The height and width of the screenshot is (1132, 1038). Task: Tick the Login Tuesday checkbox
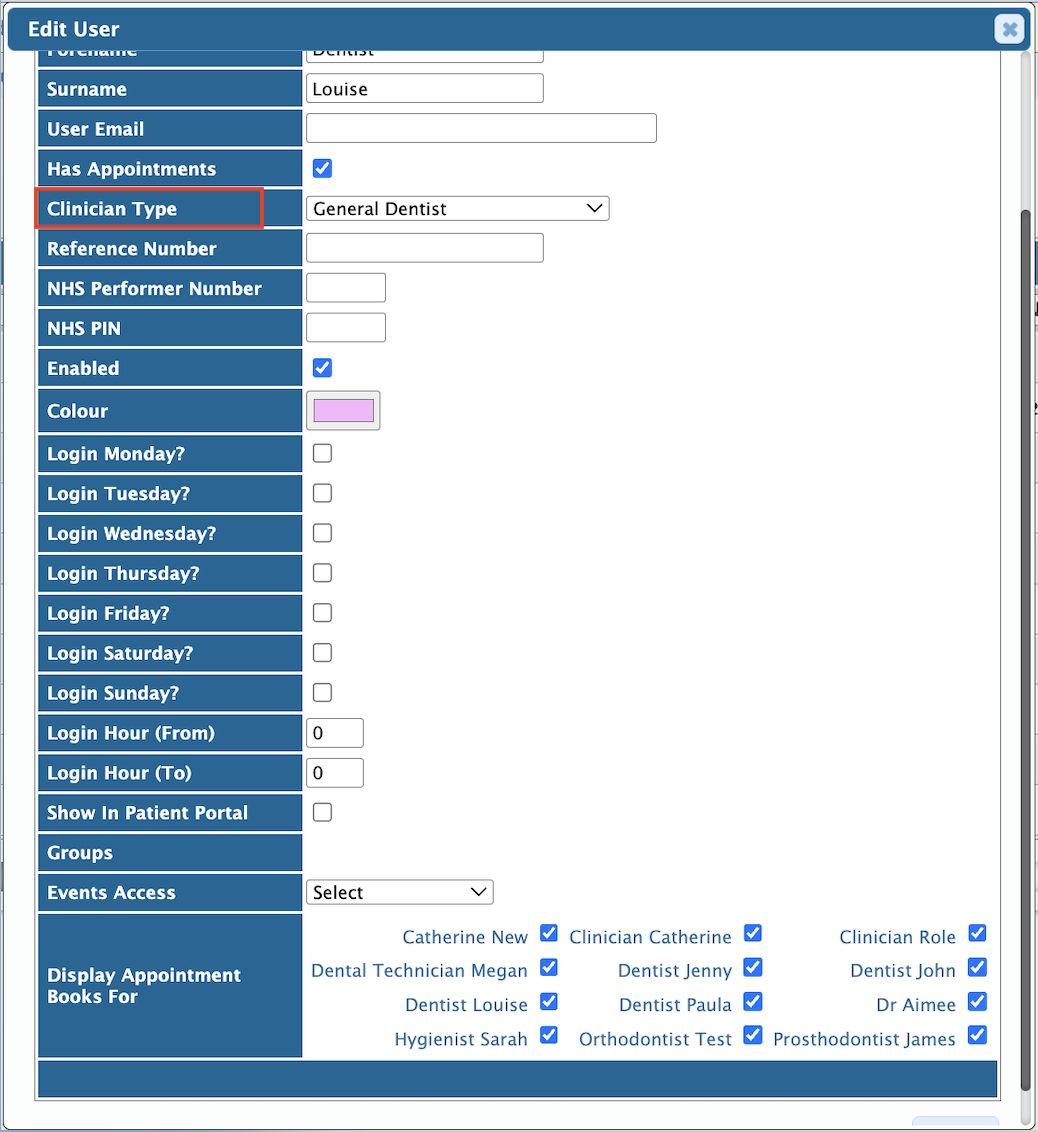pos(322,492)
